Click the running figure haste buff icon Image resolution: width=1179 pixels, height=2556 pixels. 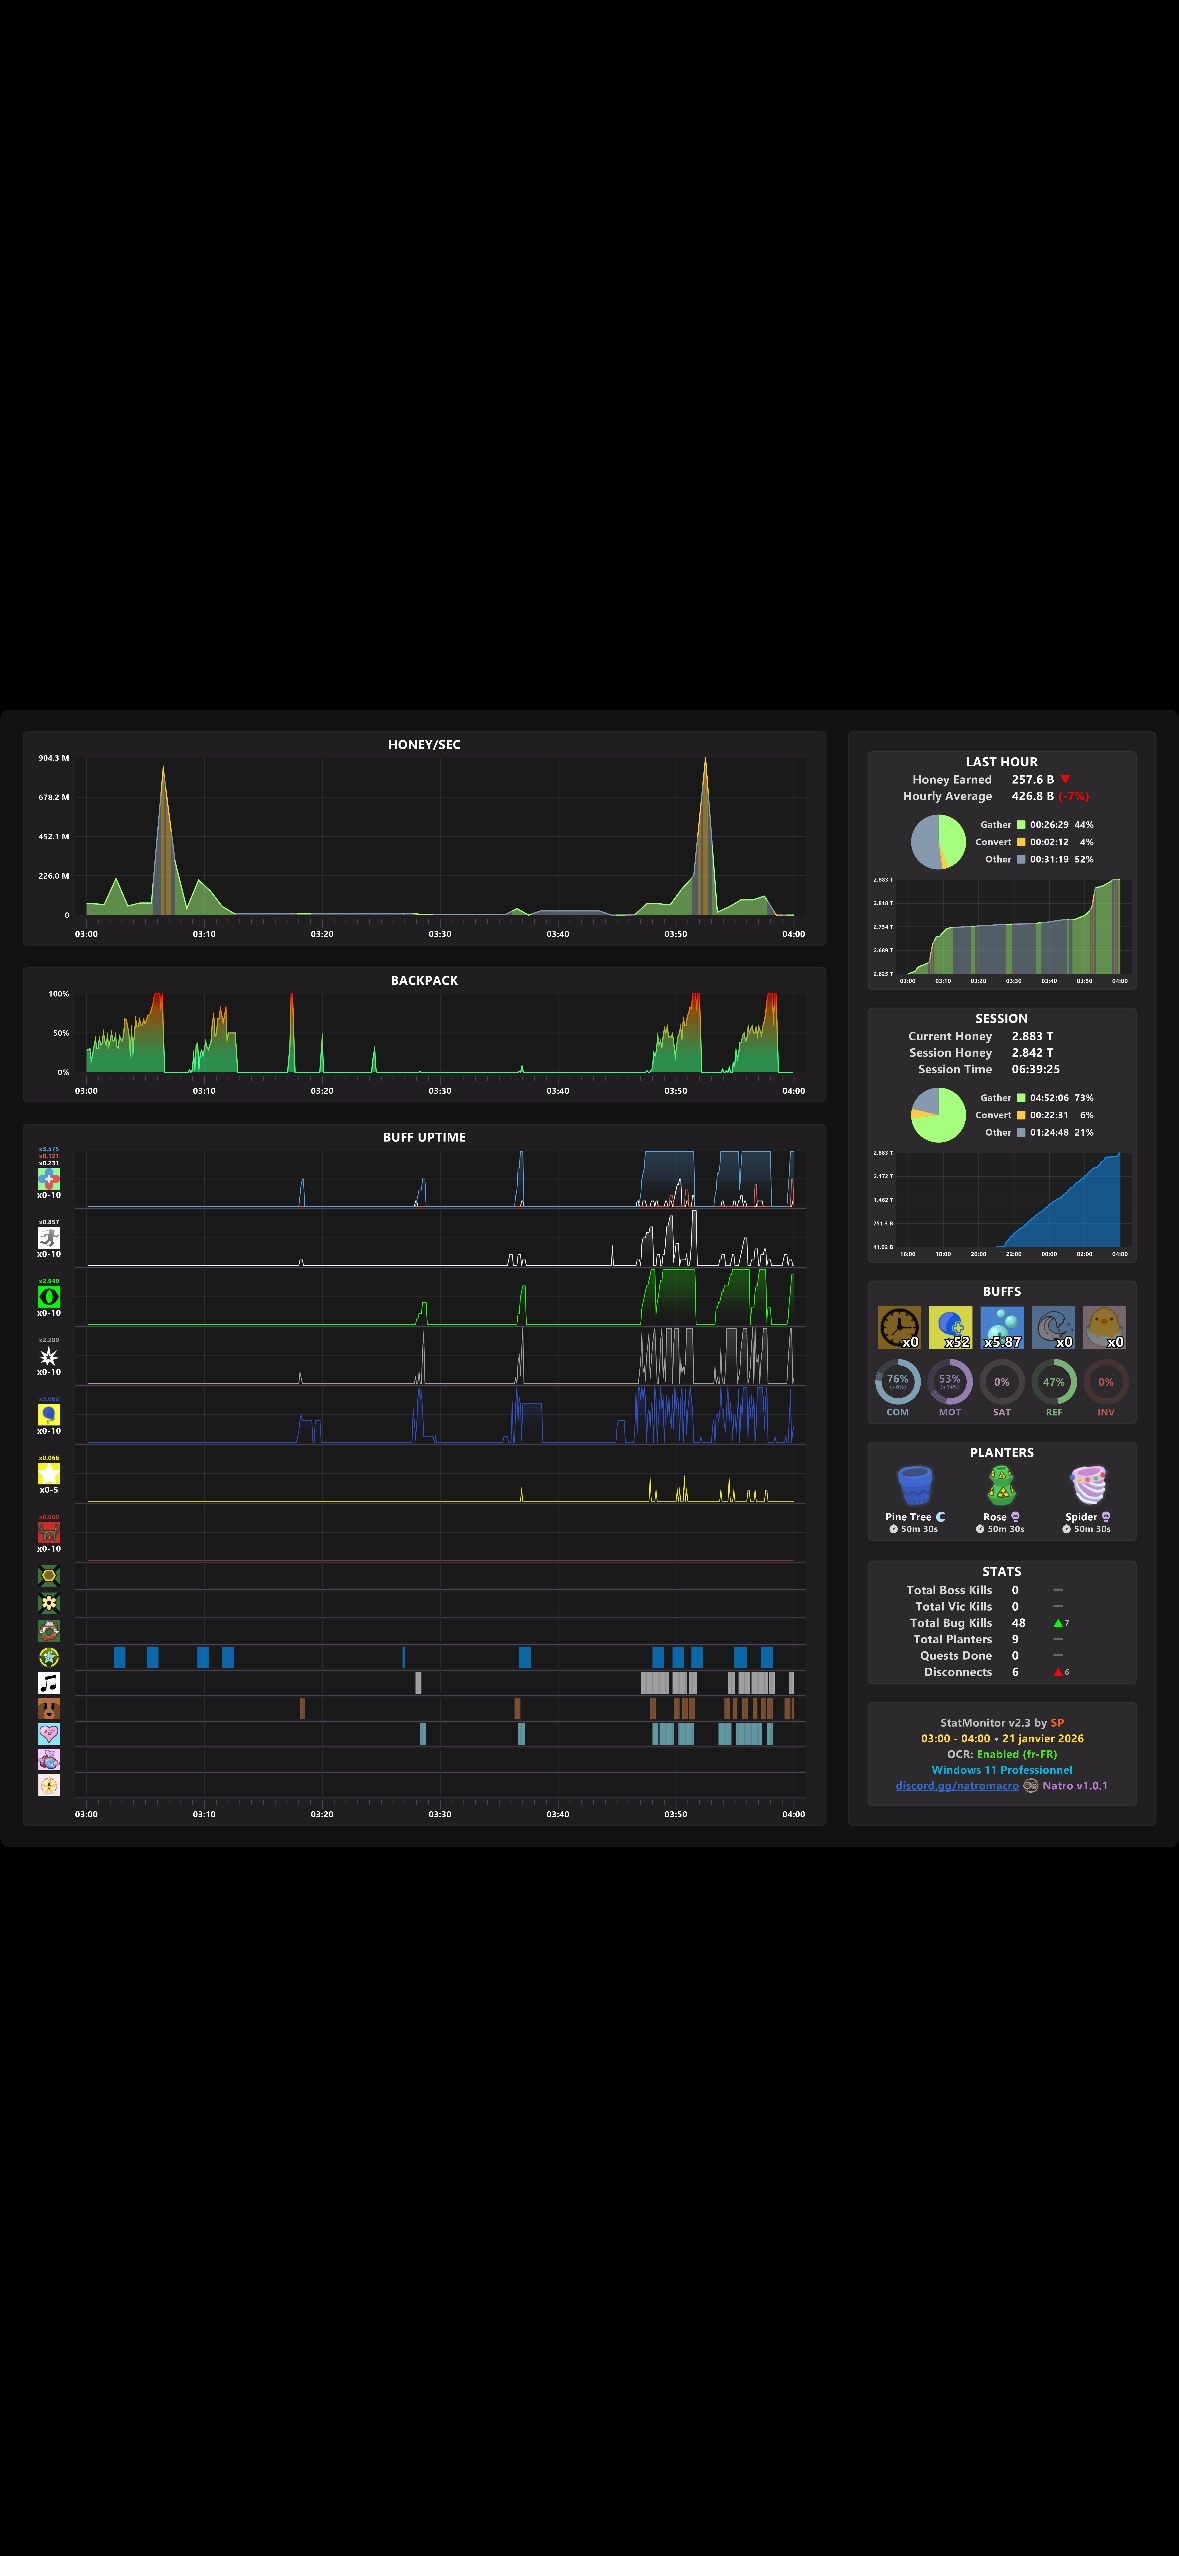click(x=49, y=1237)
